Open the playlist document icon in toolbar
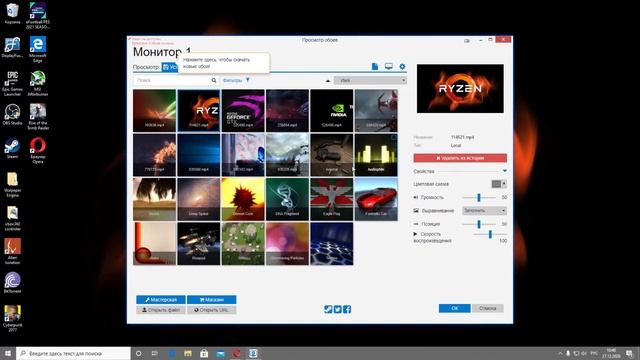Image resolution: width=640 pixels, height=360 pixels. click(x=375, y=67)
